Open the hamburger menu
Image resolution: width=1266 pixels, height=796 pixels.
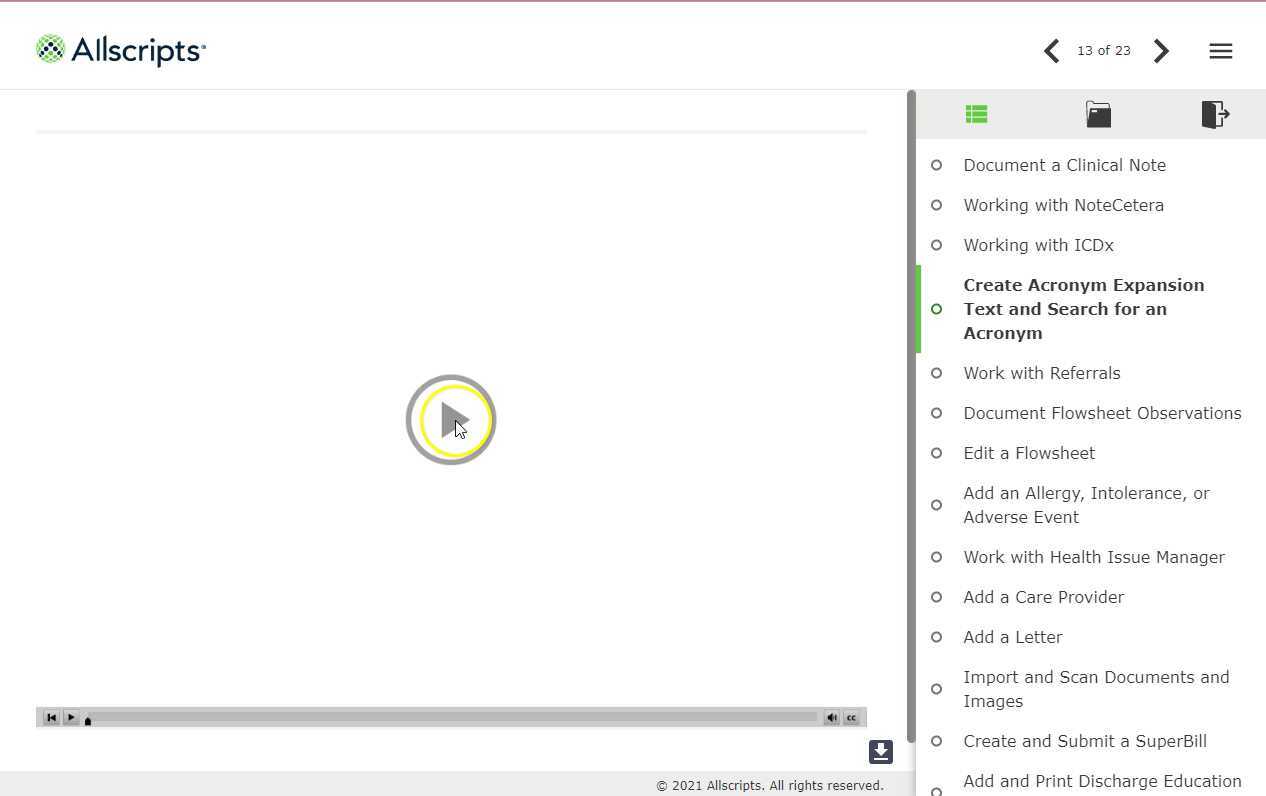click(x=1220, y=51)
